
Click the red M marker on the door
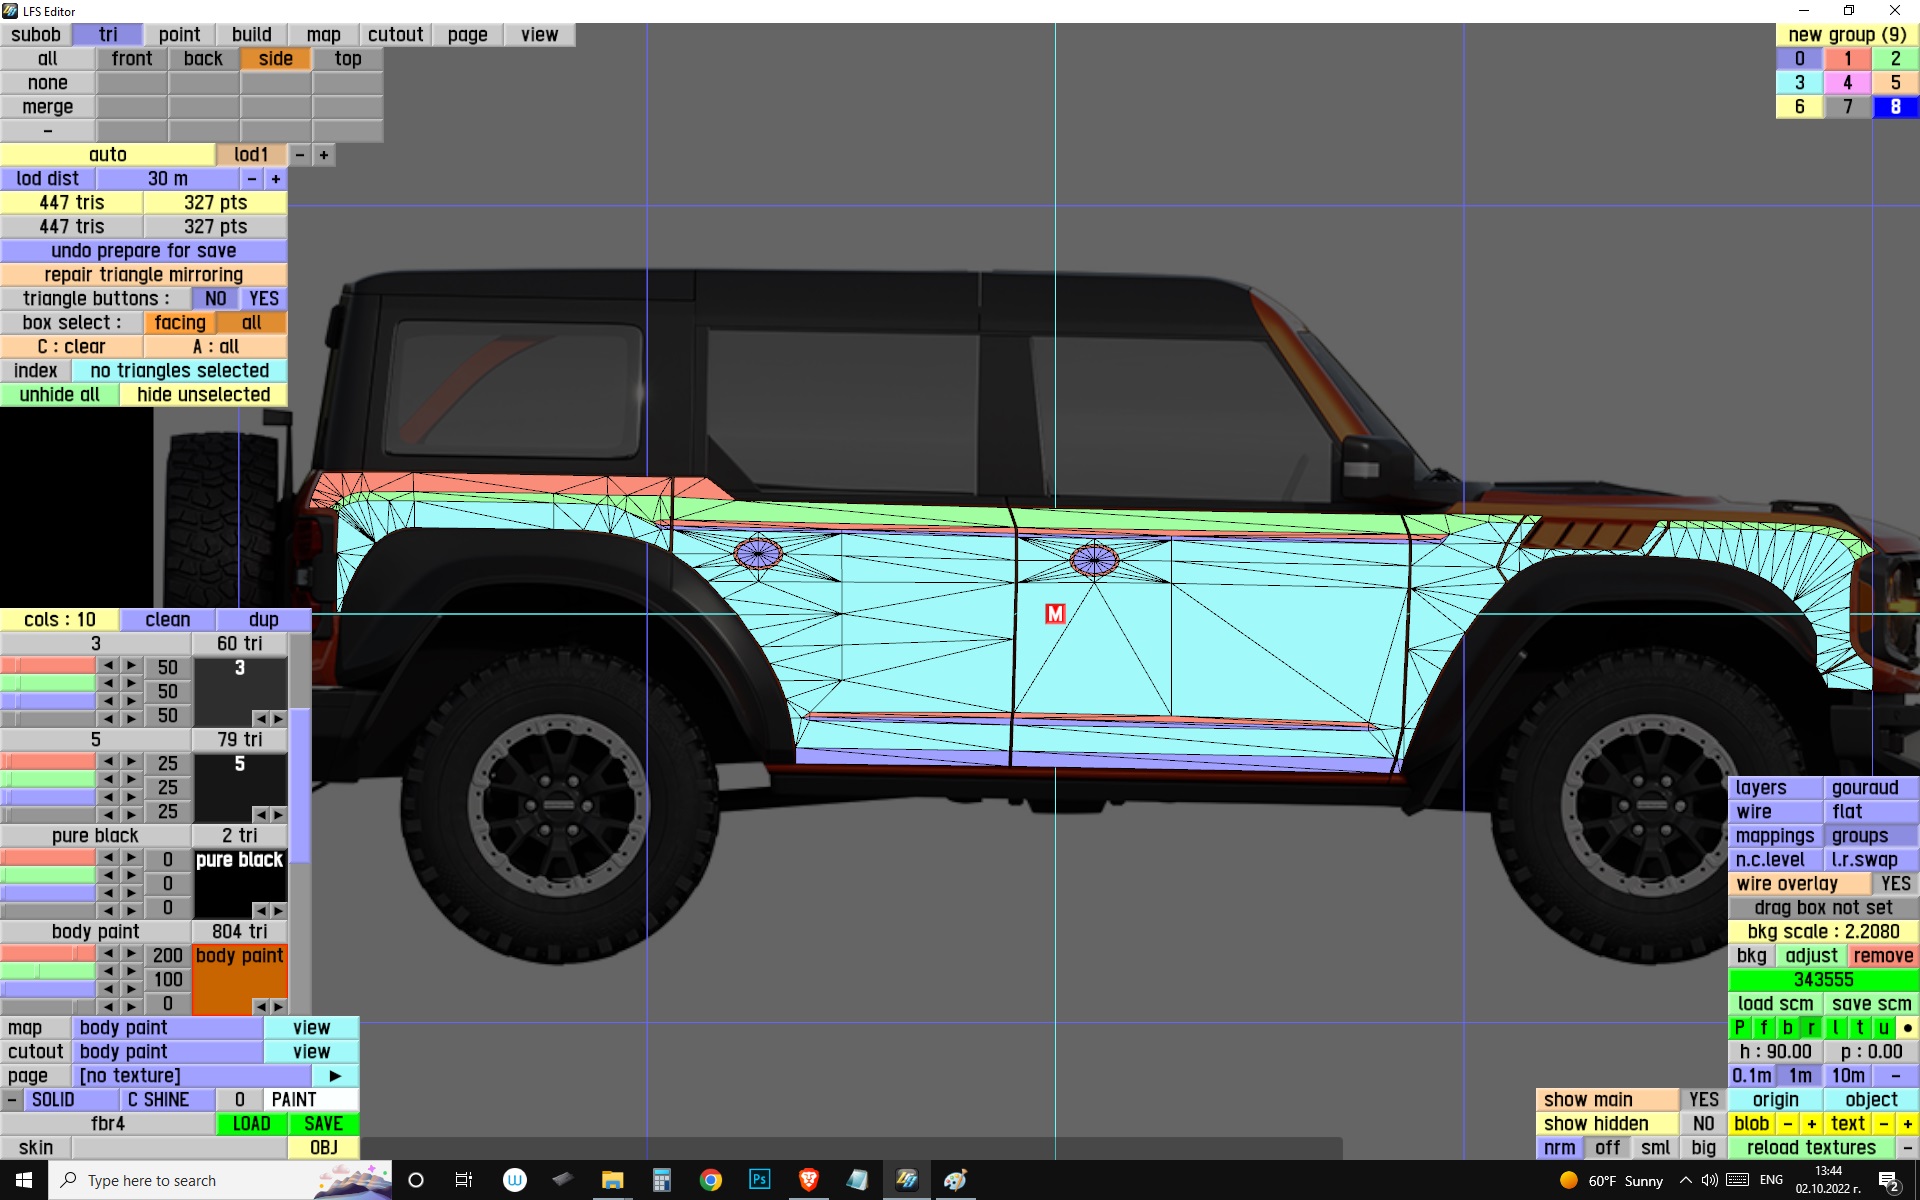[x=1055, y=614]
